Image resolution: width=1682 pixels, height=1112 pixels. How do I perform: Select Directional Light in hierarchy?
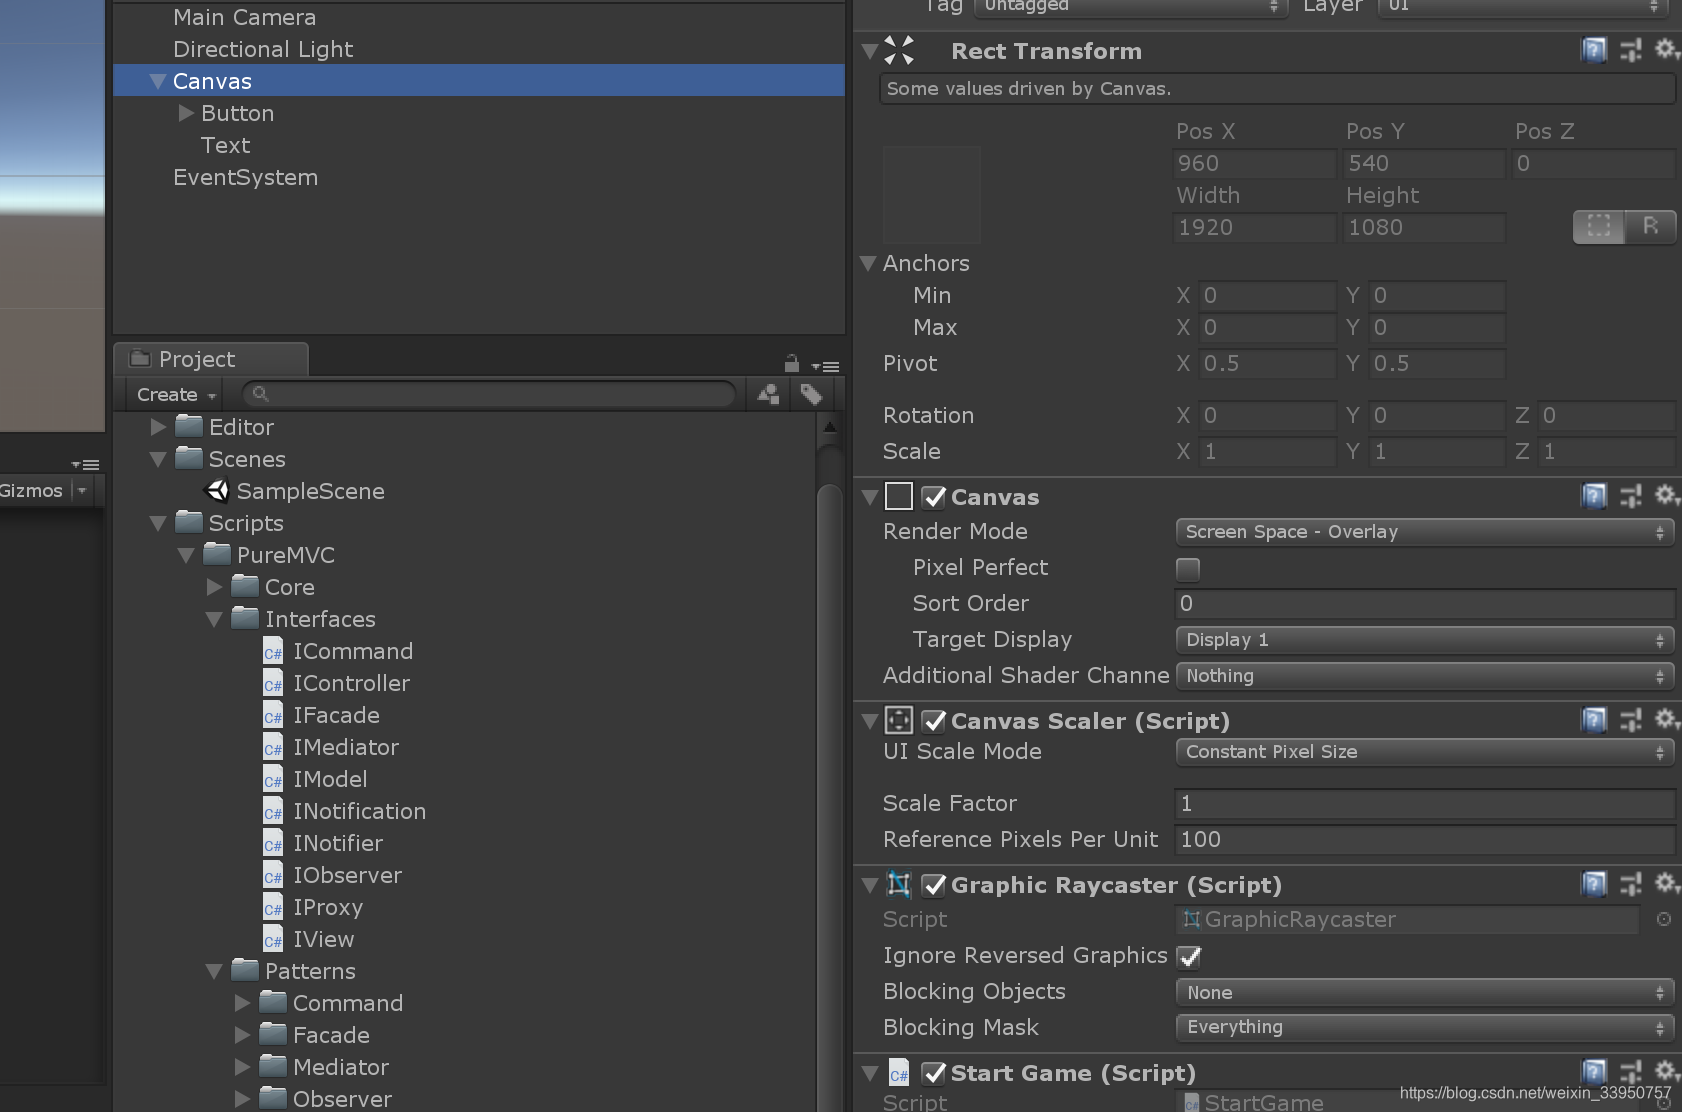click(x=263, y=49)
